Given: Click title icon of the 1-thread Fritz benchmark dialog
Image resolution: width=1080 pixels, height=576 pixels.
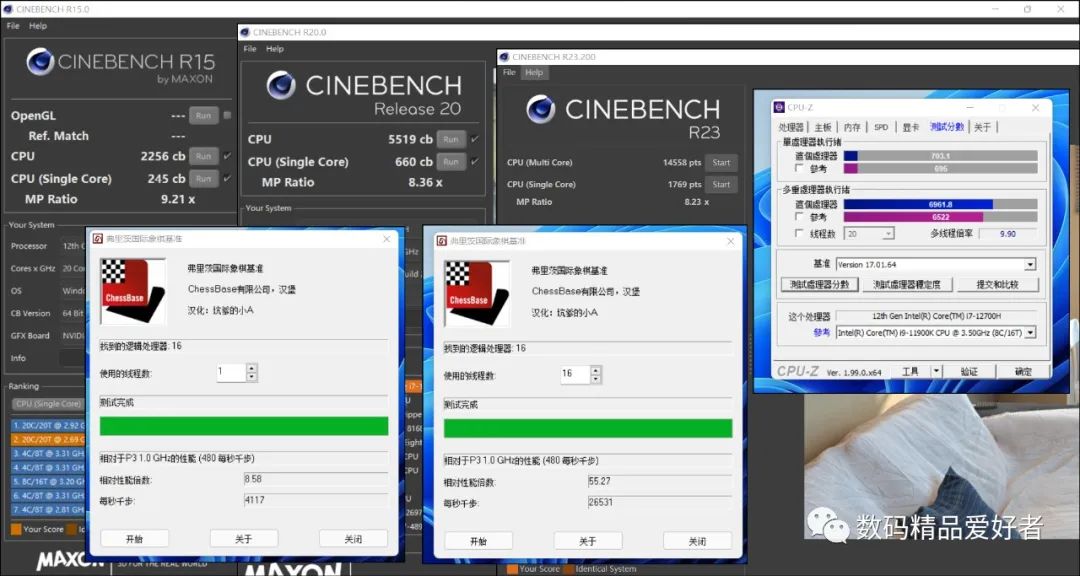Looking at the screenshot, I should (98, 238).
